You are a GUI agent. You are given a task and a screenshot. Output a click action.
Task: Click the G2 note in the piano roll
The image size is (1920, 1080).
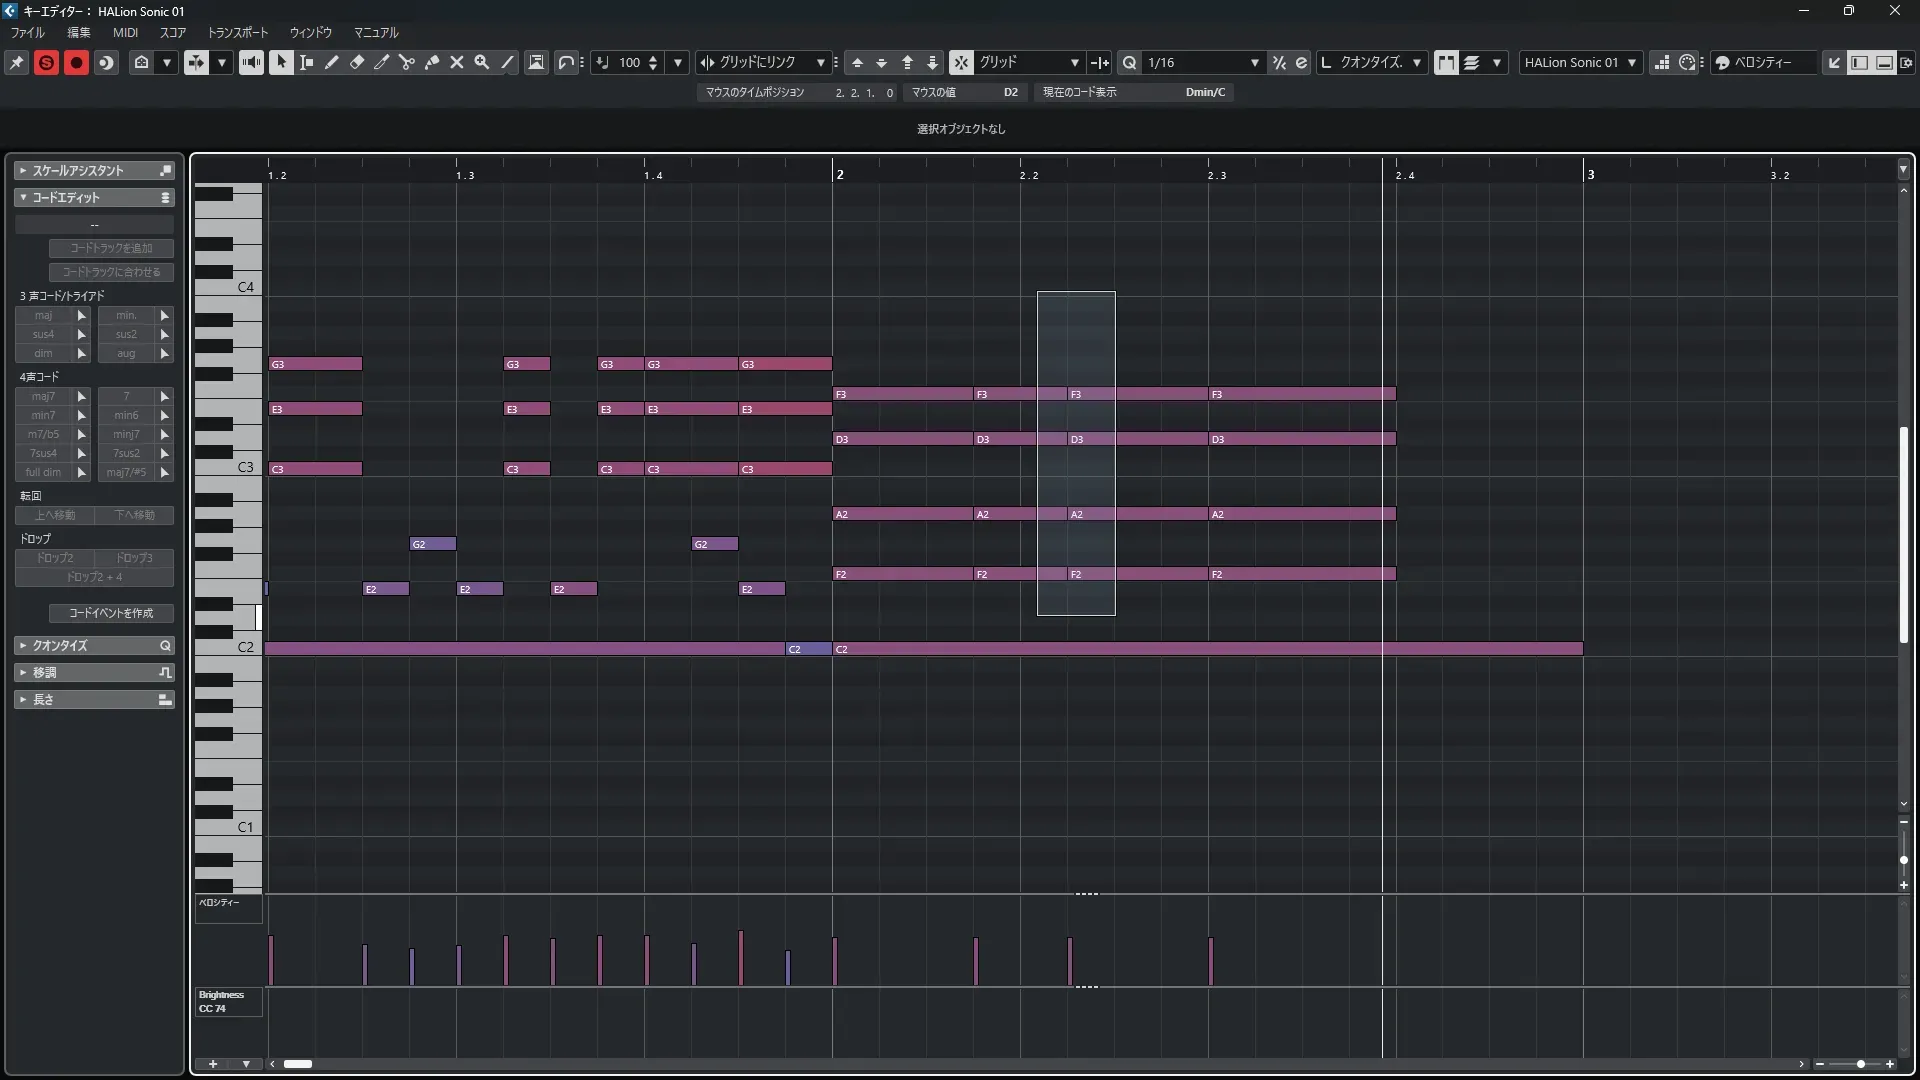coord(433,544)
